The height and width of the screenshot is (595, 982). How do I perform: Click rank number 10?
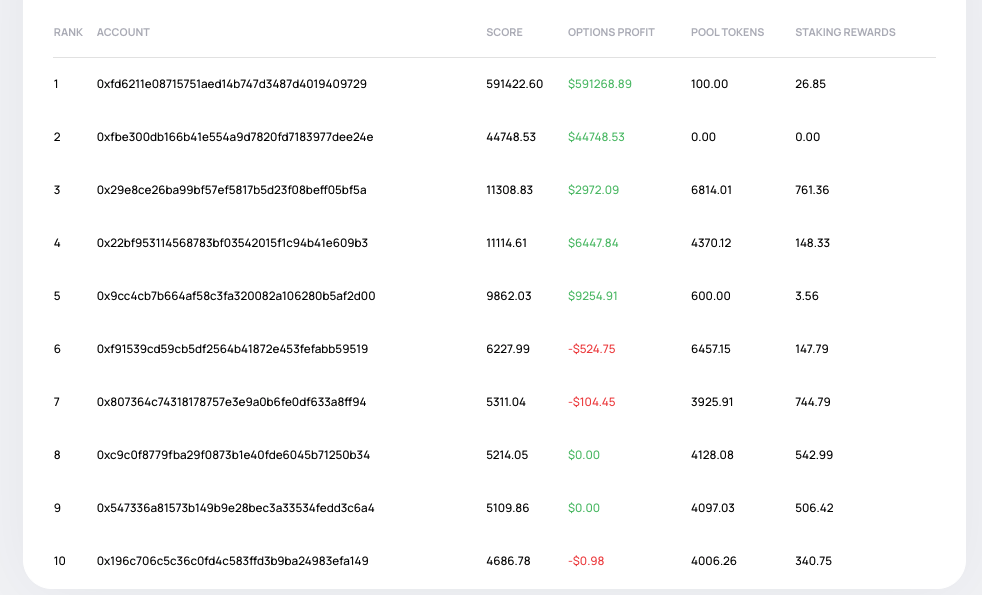point(59,561)
